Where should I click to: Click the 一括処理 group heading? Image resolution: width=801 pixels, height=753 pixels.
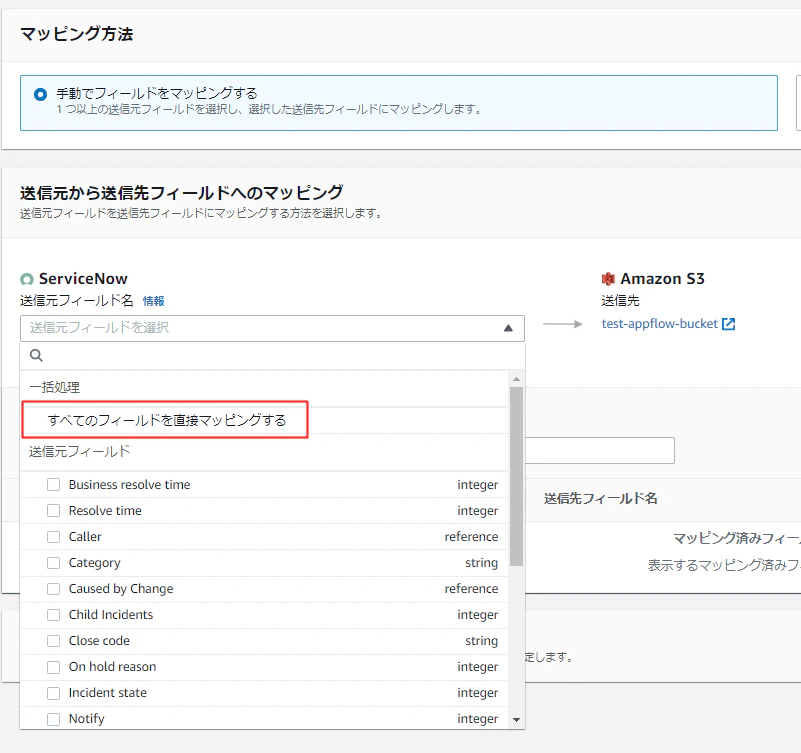(55, 387)
